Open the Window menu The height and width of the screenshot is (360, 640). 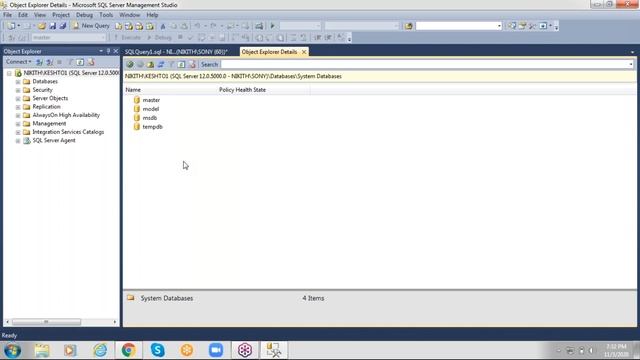click(129, 15)
